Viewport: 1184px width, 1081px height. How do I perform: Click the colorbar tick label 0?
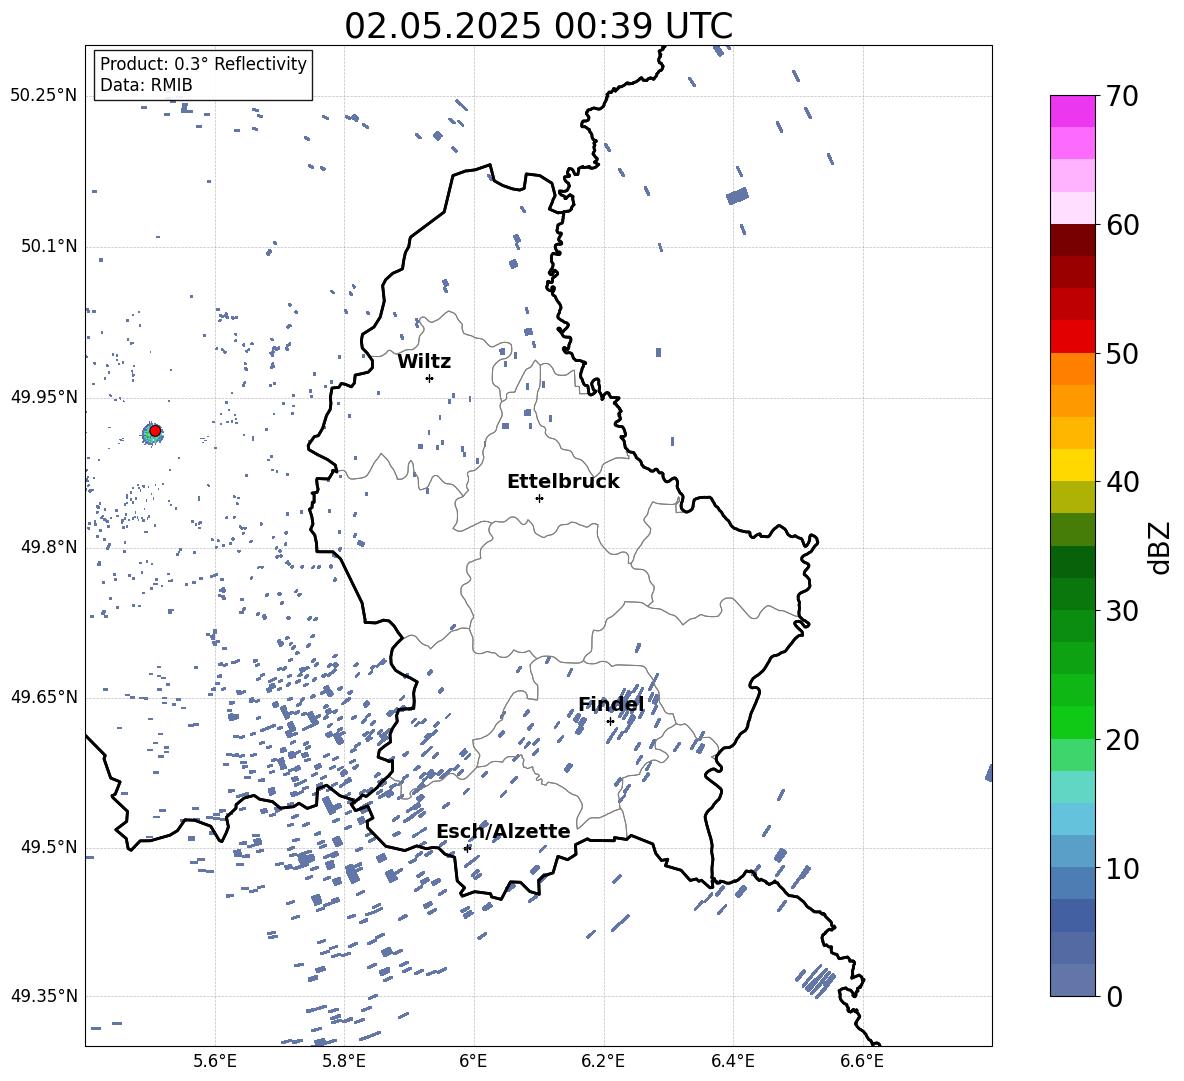click(x=1114, y=996)
